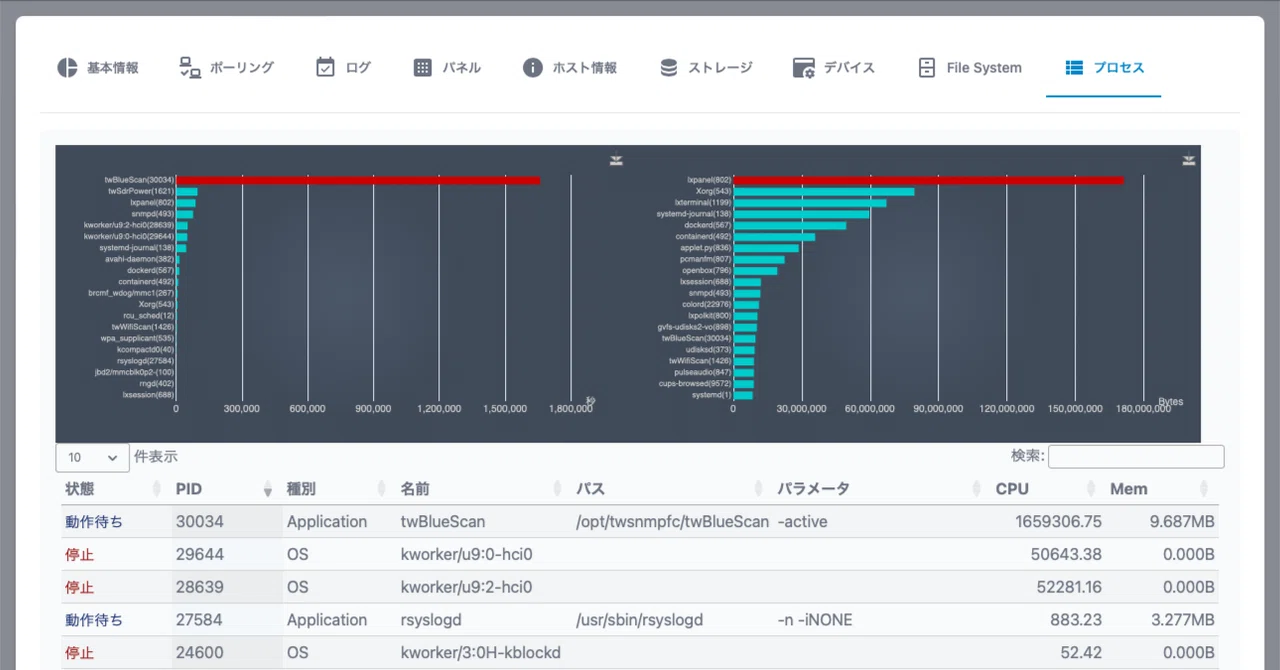The image size is (1280, 670).
Task: Click the info circle icon beside ホスト情報
Action: click(533, 68)
